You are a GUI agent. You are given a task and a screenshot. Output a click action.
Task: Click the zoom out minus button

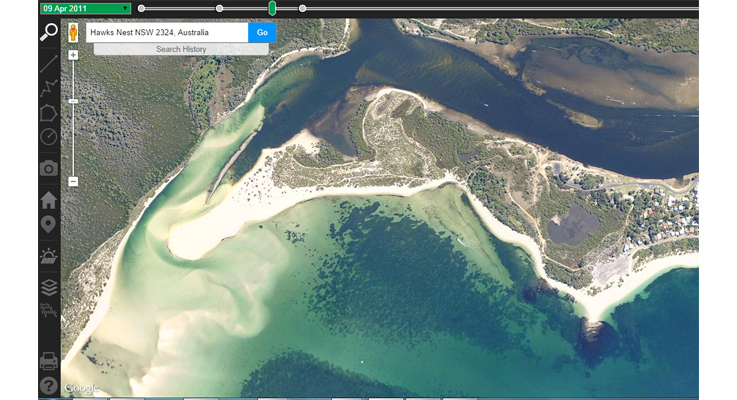point(73,181)
